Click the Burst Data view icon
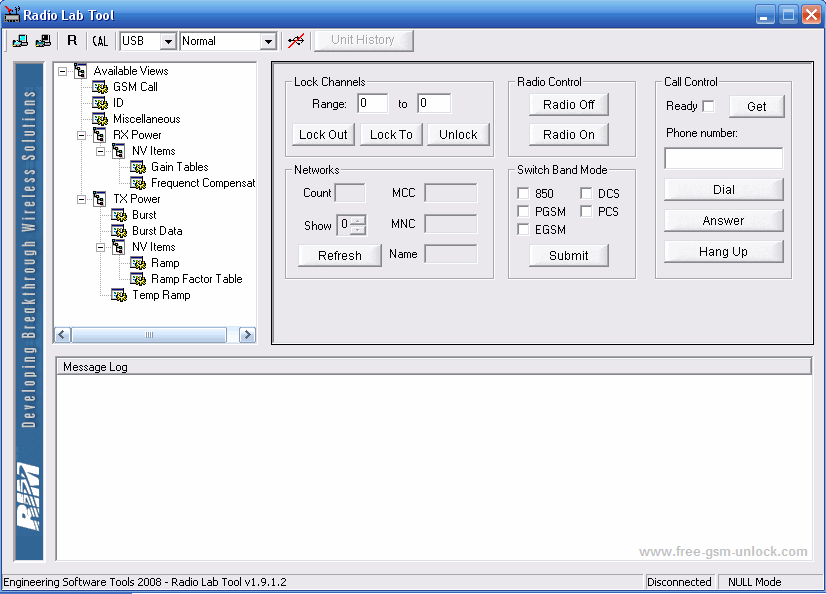Viewport: 826px width, 594px height. [x=119, y=231]
